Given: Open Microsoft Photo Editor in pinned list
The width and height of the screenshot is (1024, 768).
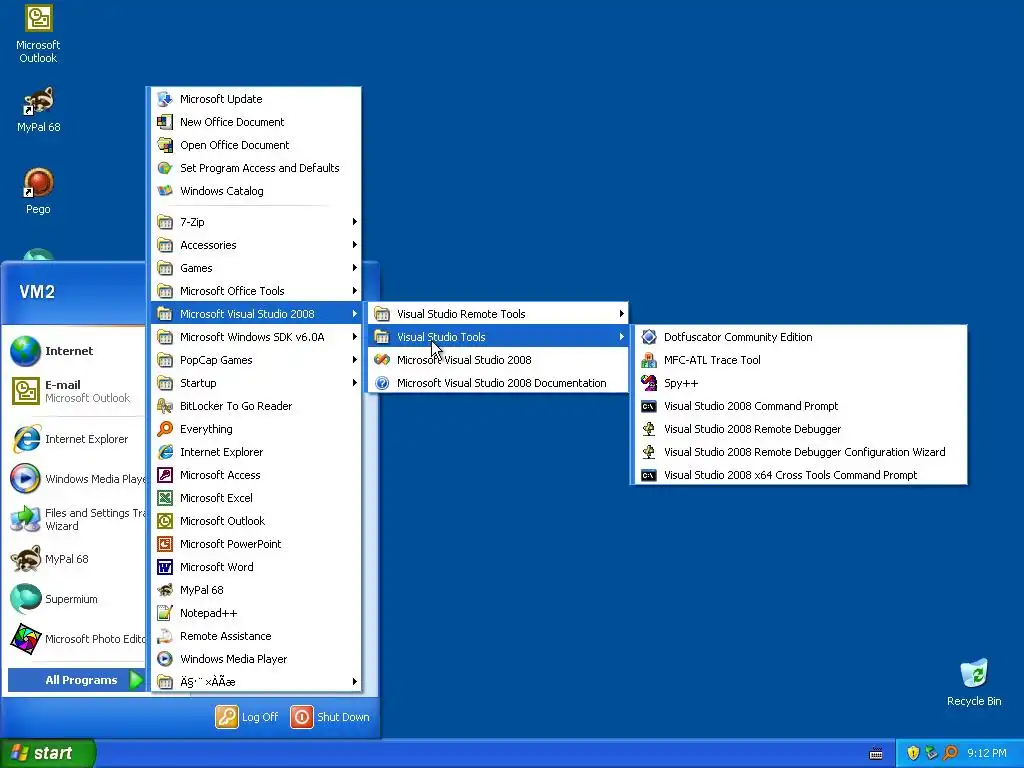Looking at the screenshot, I should click(77, 639).
